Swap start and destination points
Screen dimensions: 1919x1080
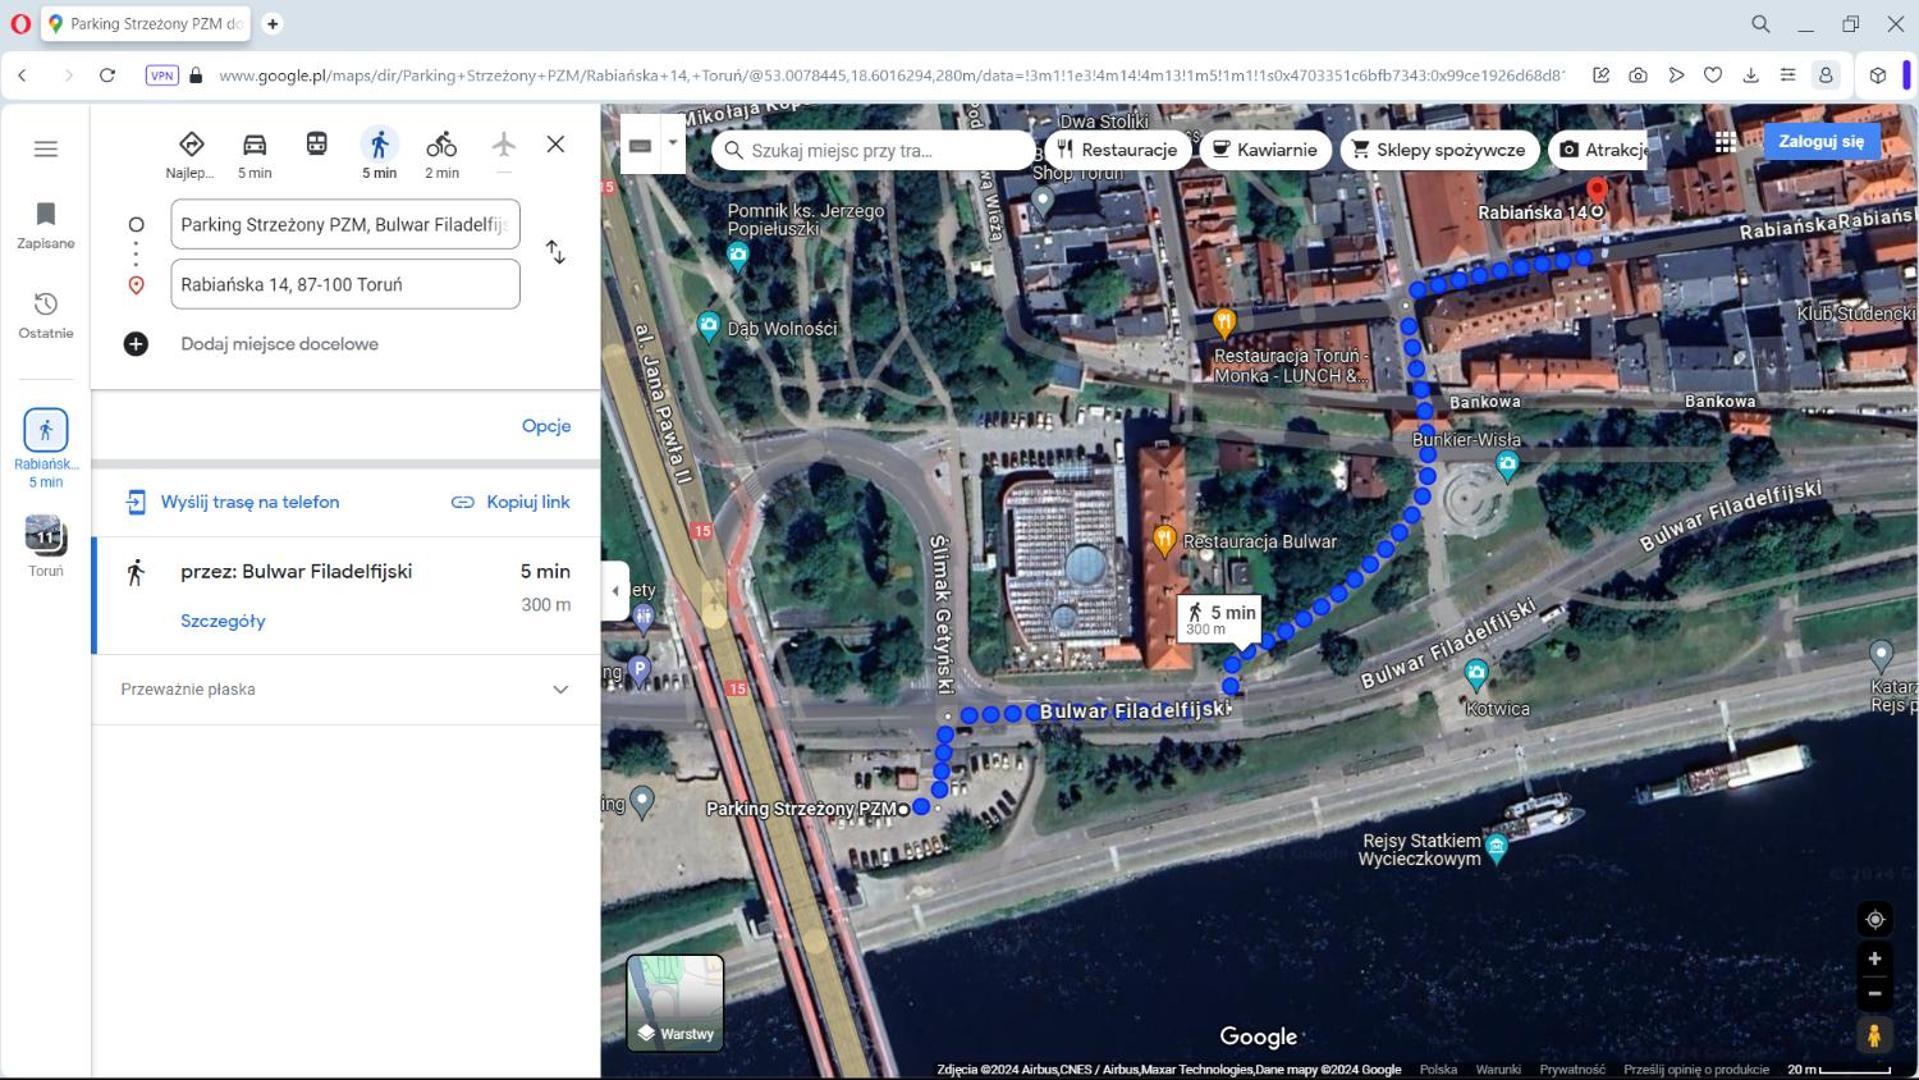[555, 252]
